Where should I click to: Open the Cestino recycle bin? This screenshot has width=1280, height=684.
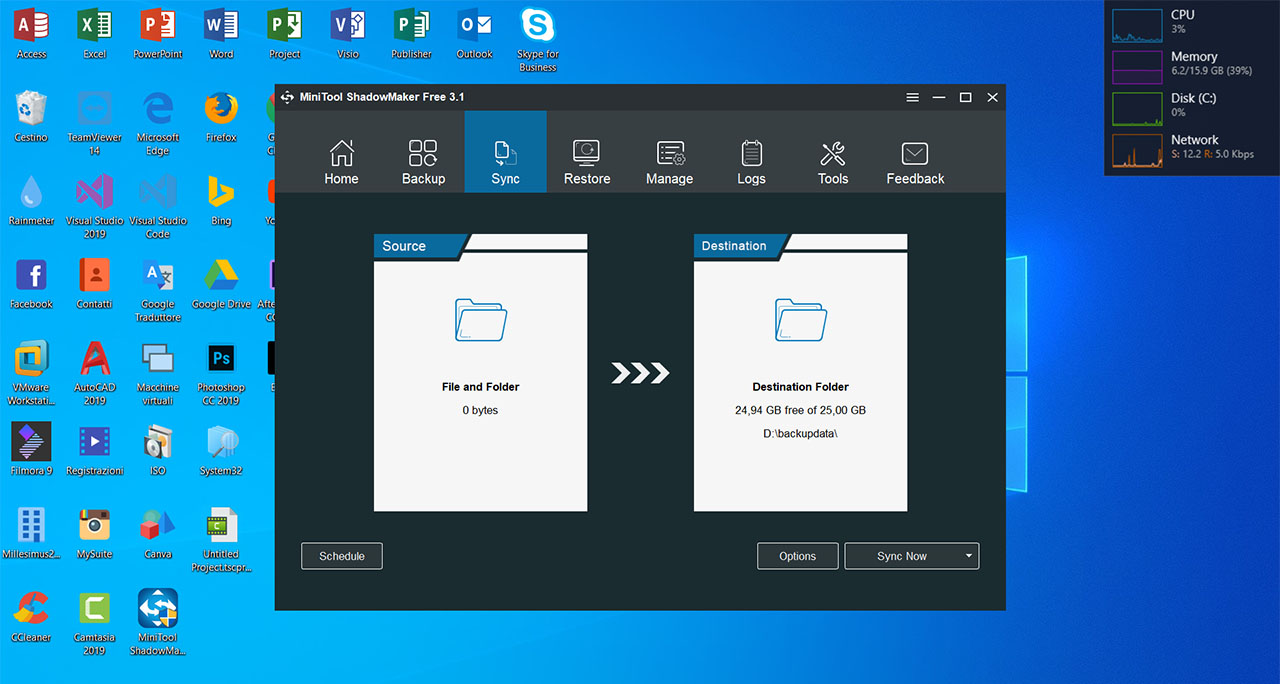click(31, 116)
